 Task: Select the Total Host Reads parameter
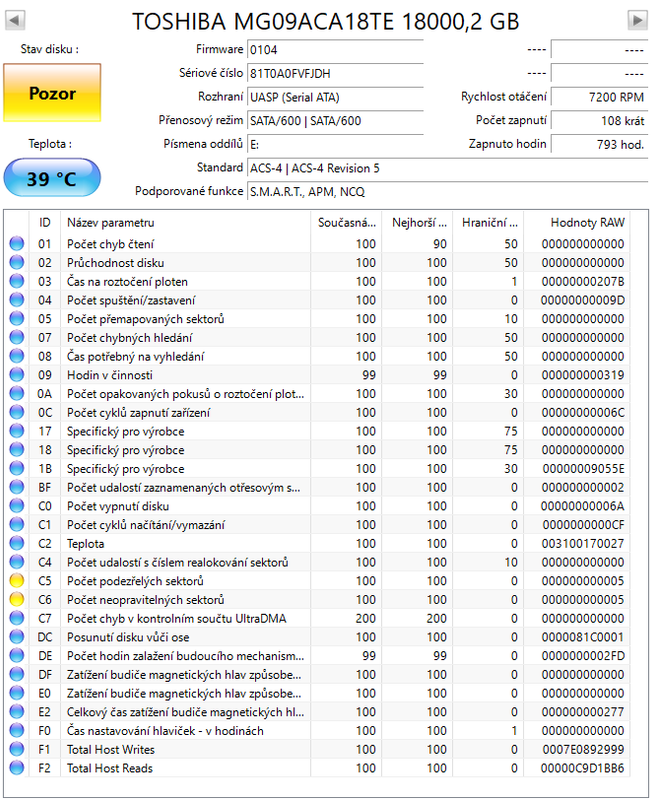(110, 768)
